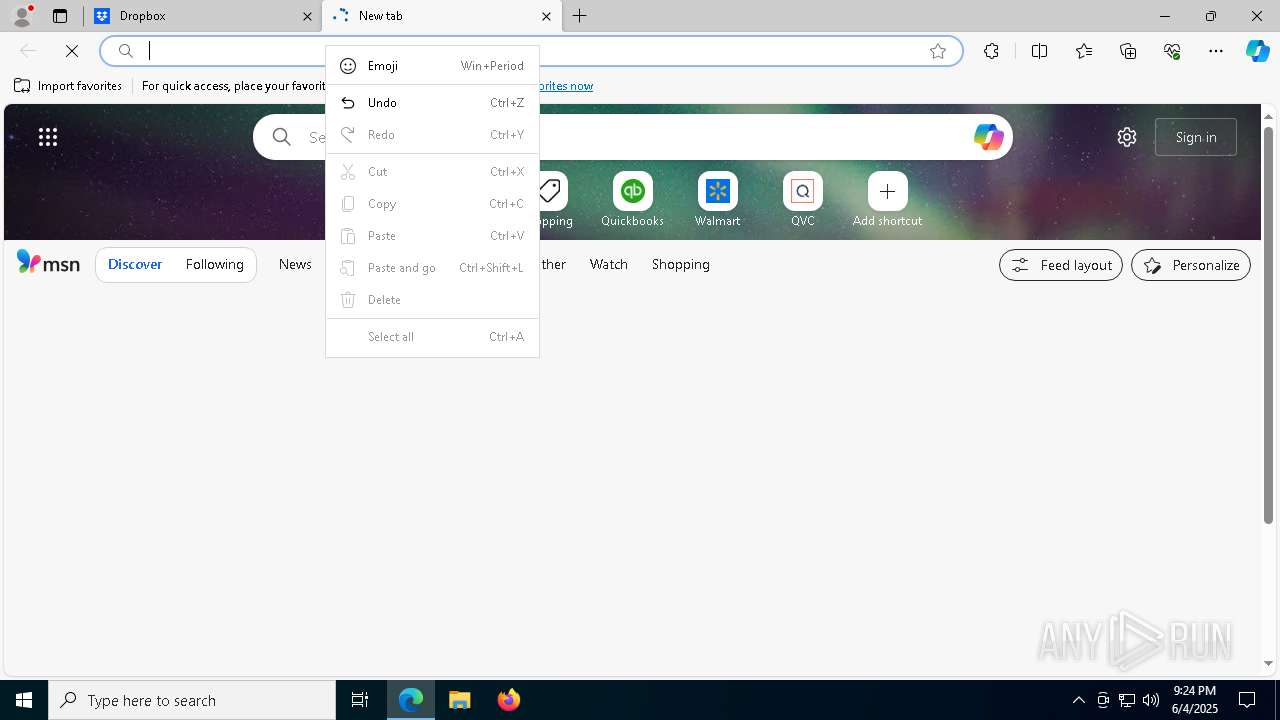Close the Dropbox tab

coord(307,16)
